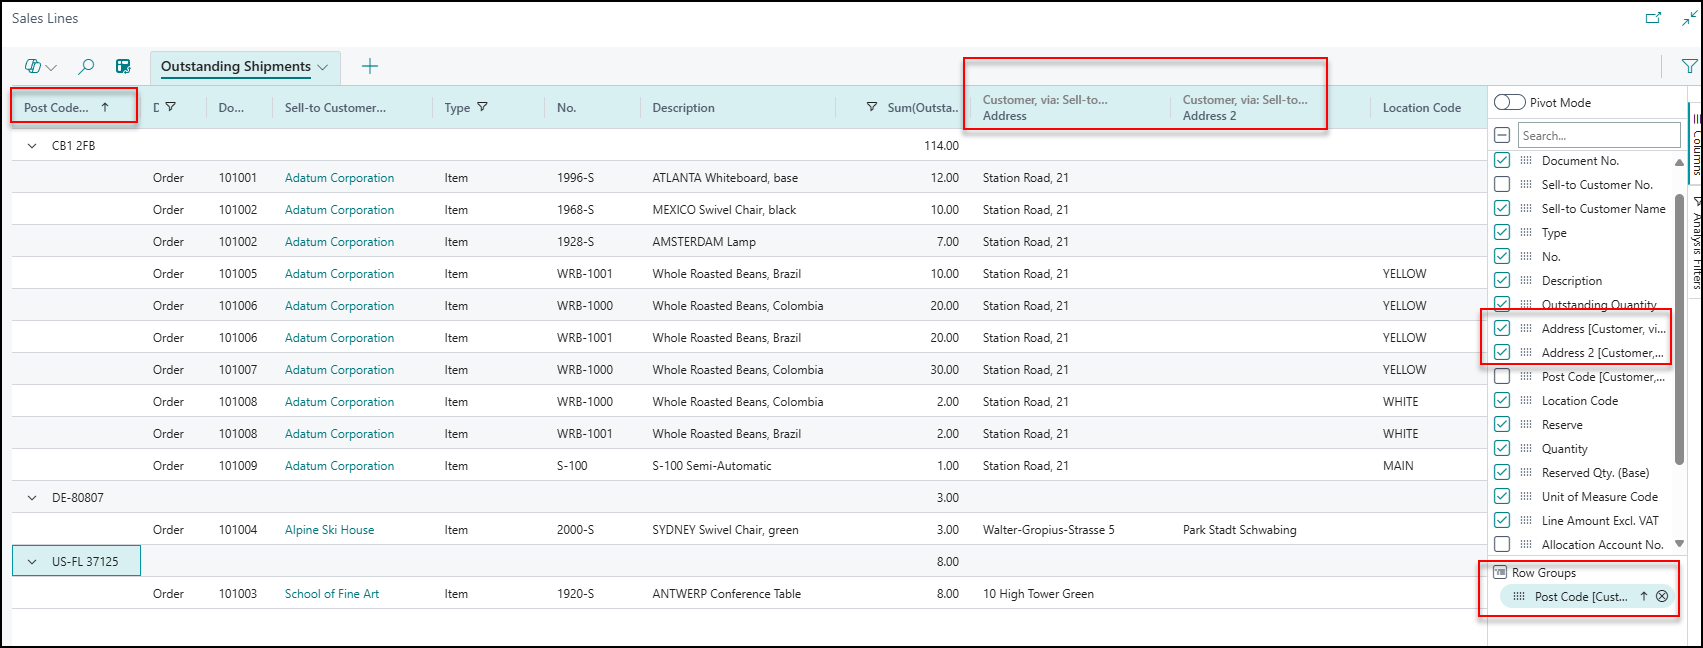The height and width of the screenshot is (648, 1703).
Task: Click the filter icon on the D column
Action: [x=170, y=107]
